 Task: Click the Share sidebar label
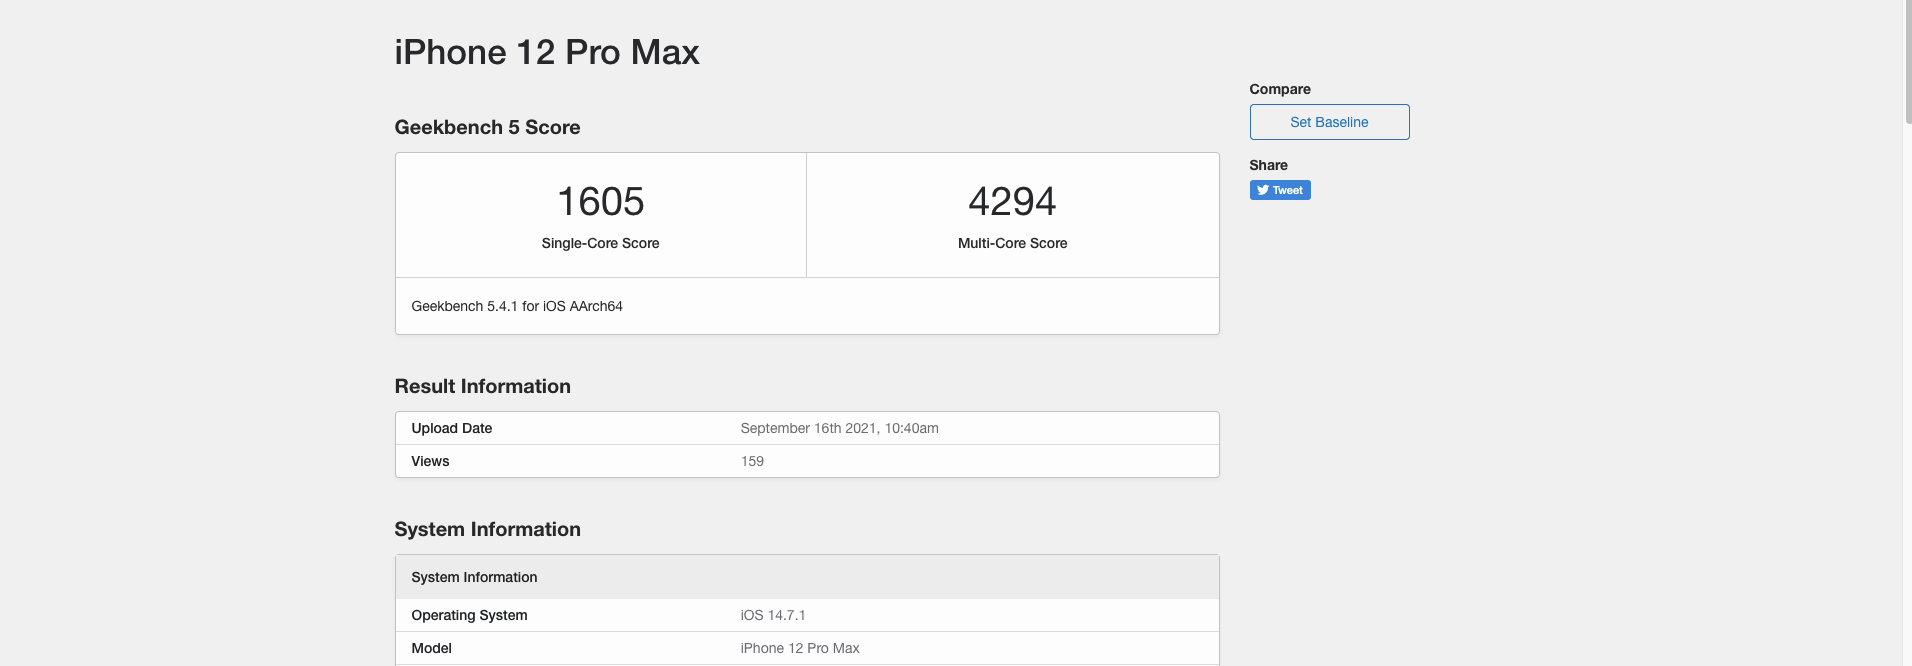click(1268, 165)
